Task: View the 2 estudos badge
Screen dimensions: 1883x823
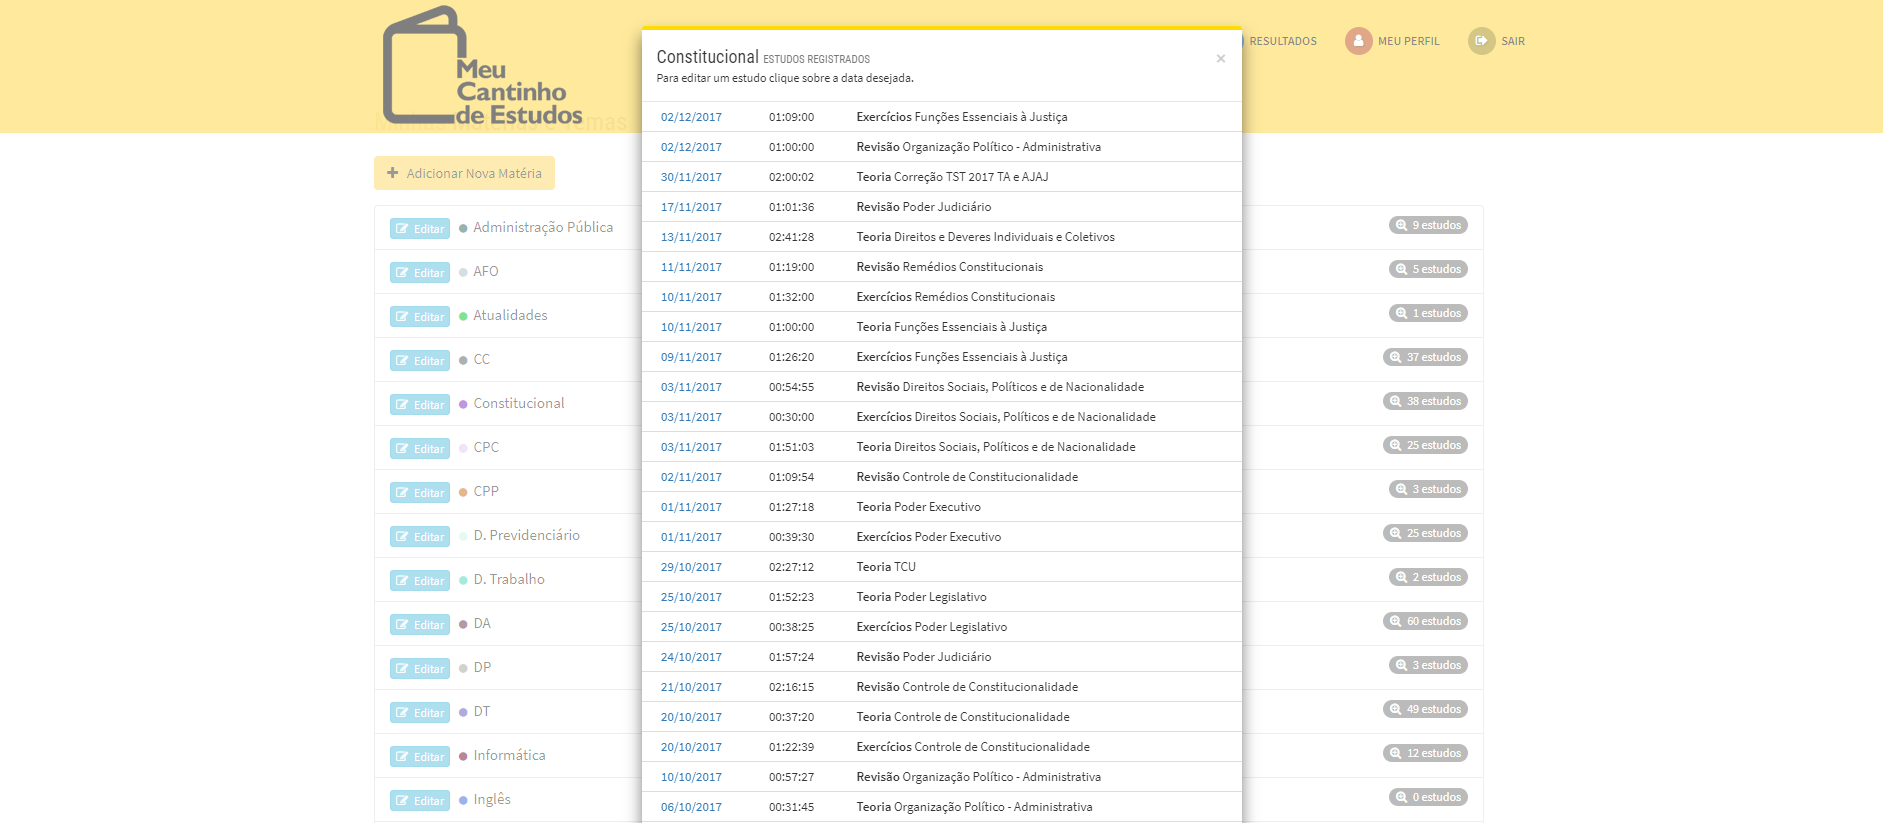Action: [1428, 577]
